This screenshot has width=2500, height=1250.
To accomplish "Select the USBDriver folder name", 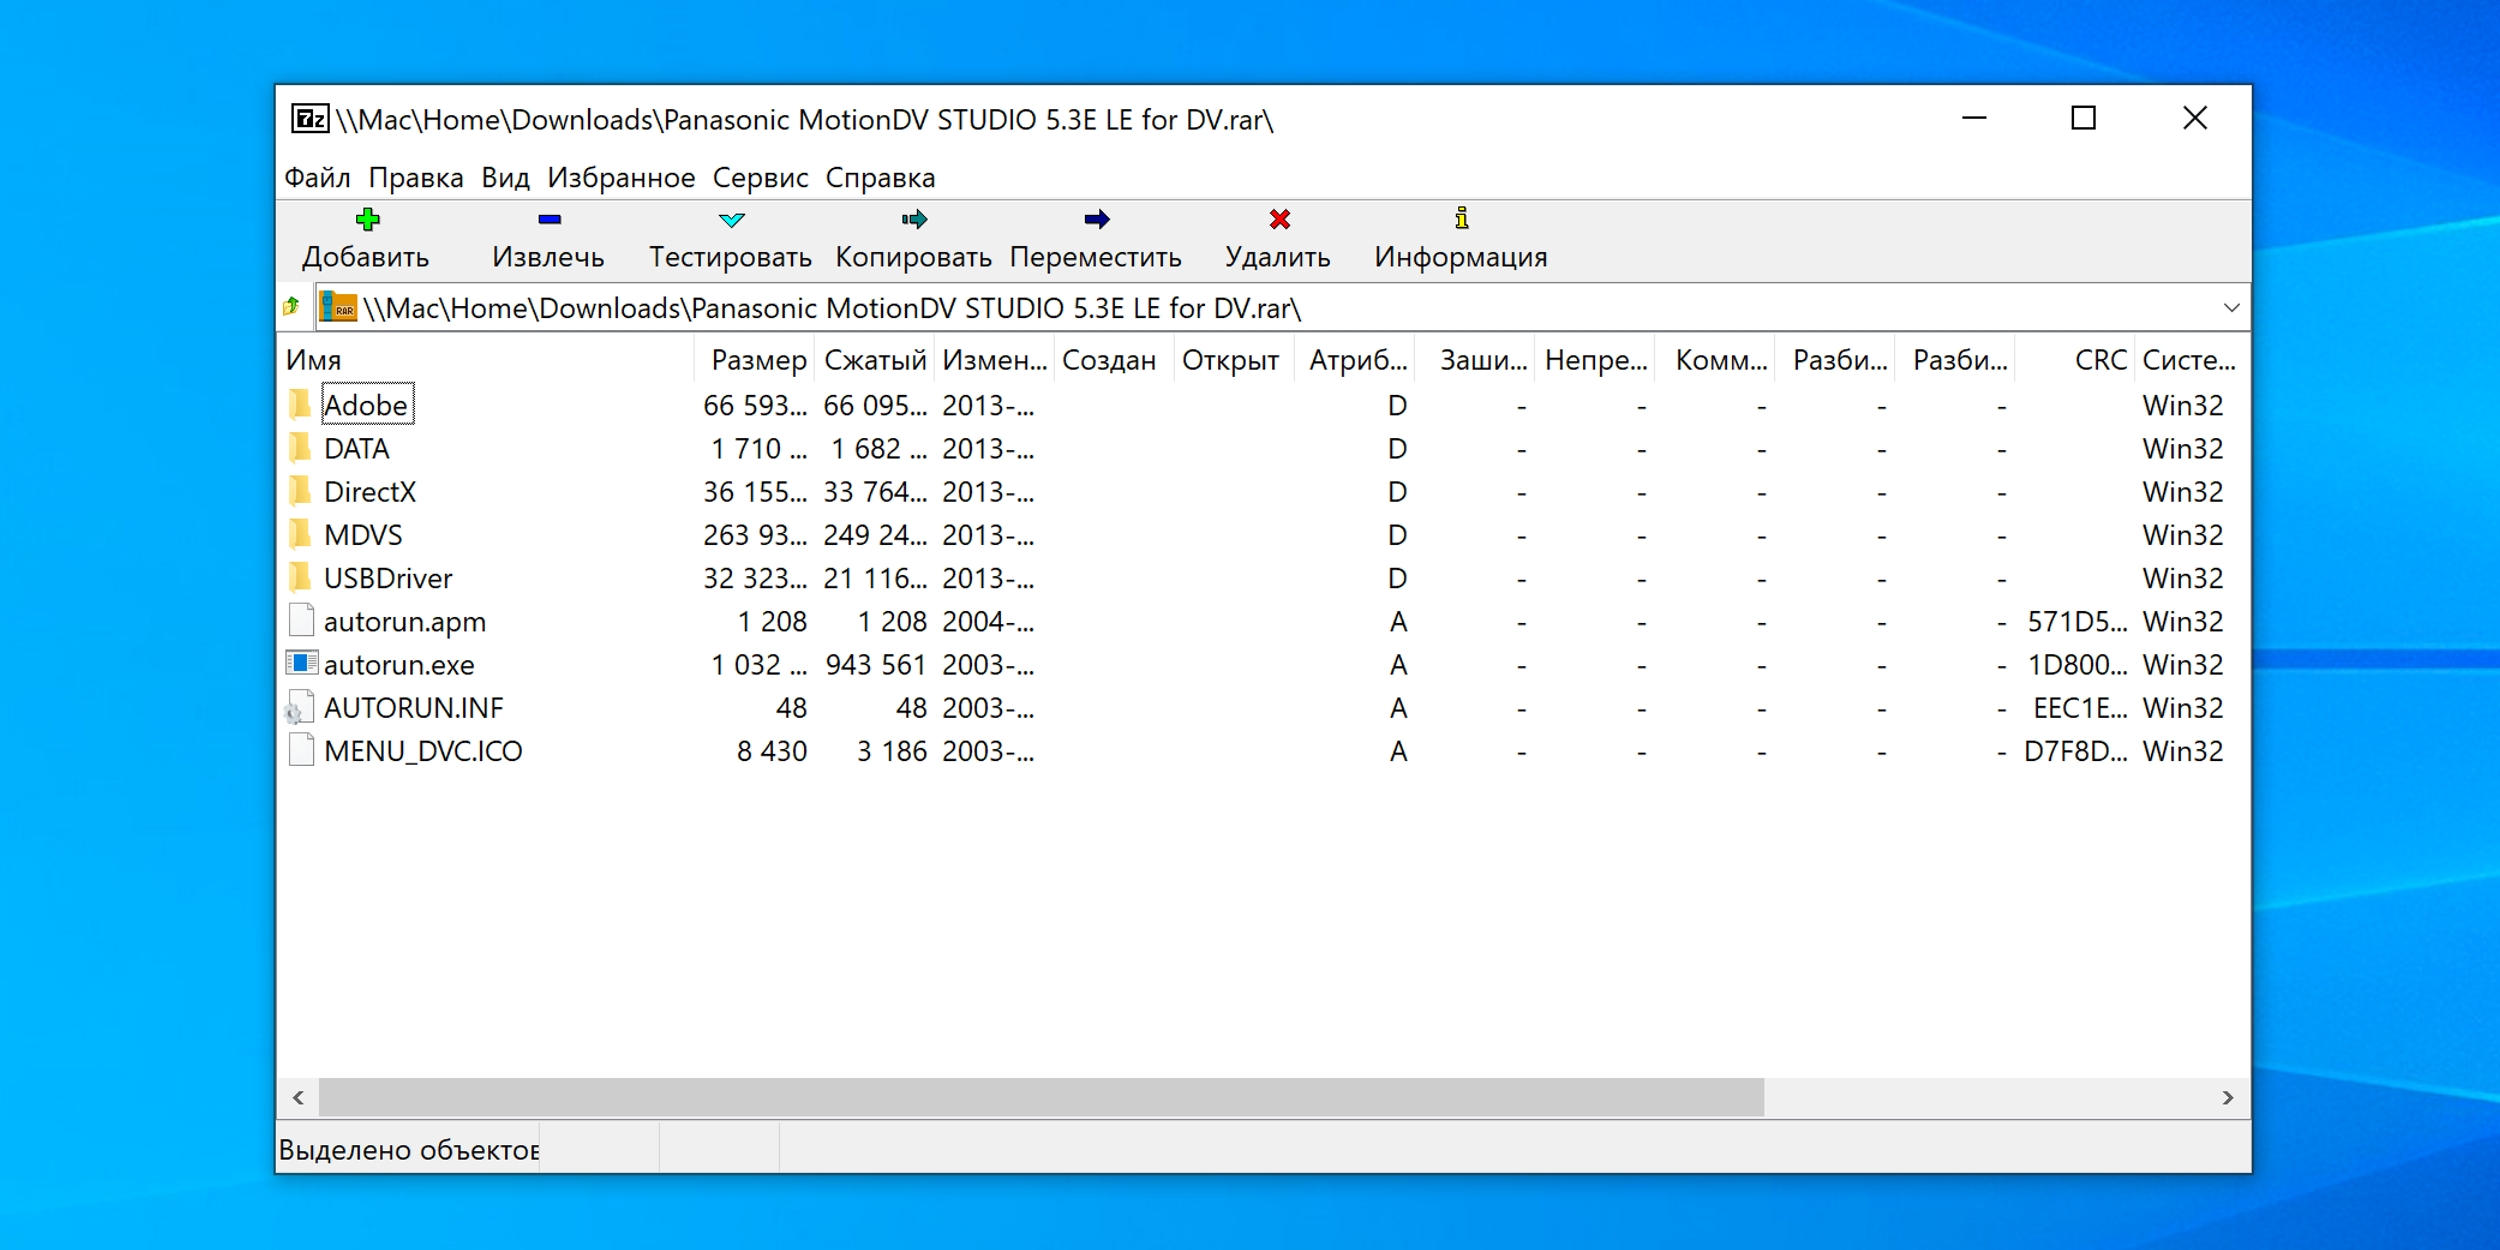I will (x=388, y=578).
